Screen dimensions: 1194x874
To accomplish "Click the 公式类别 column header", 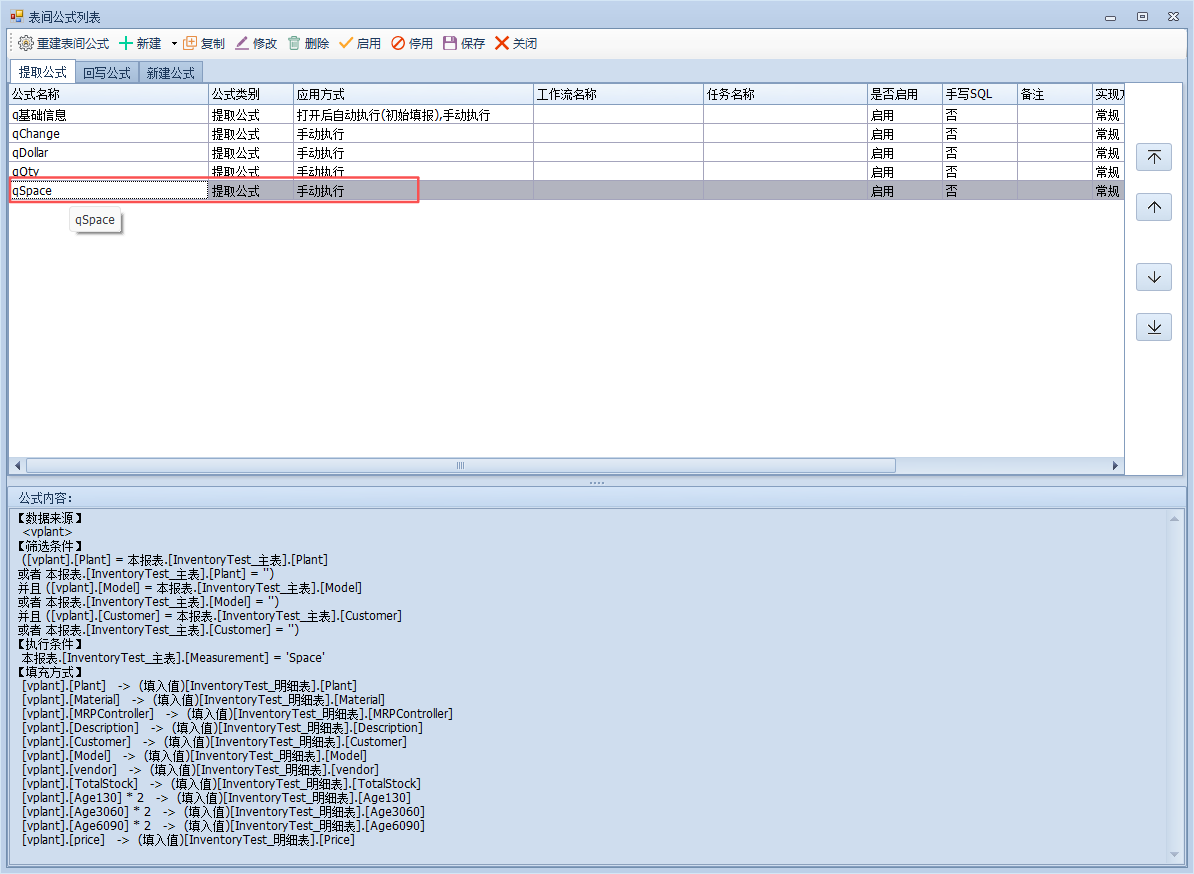I will [251, 94].
